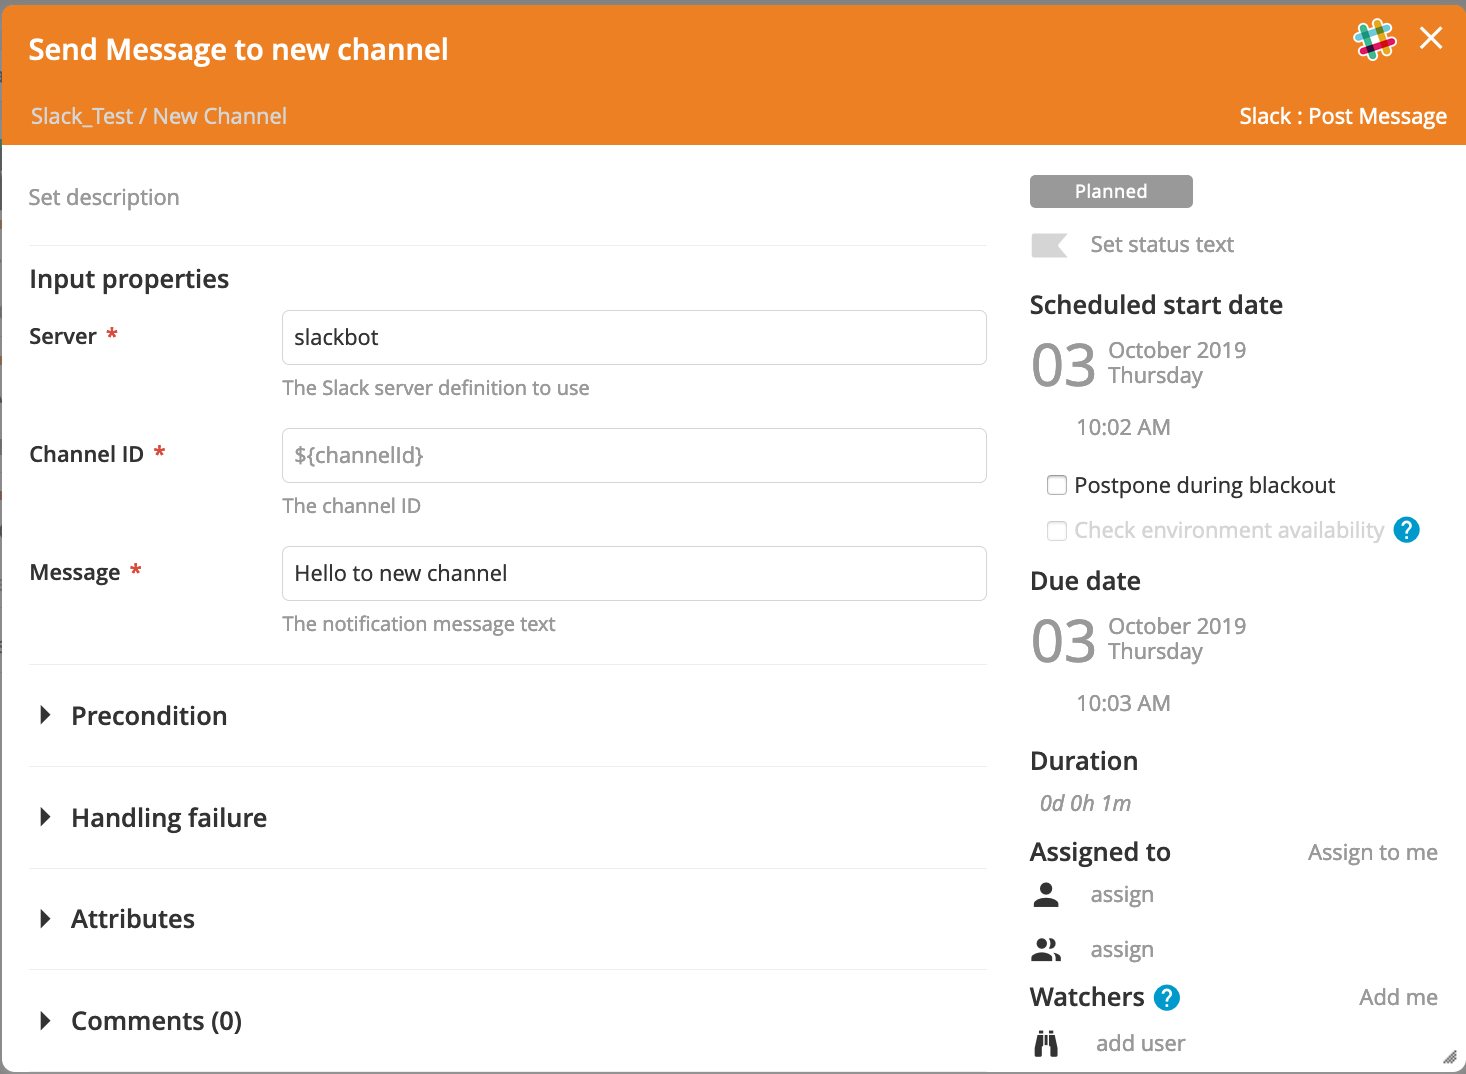Screen dimensions: 1466x1074
Task: Click the Set description field
Action: 104,197
